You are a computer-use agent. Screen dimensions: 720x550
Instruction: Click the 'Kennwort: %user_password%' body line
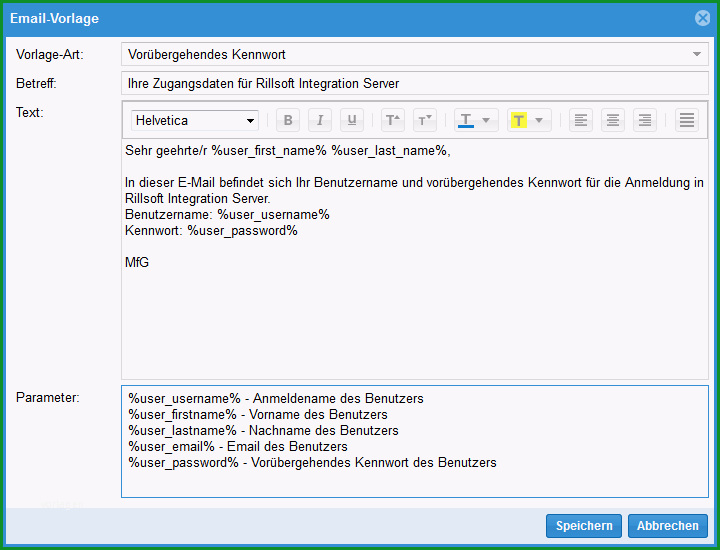211,230
